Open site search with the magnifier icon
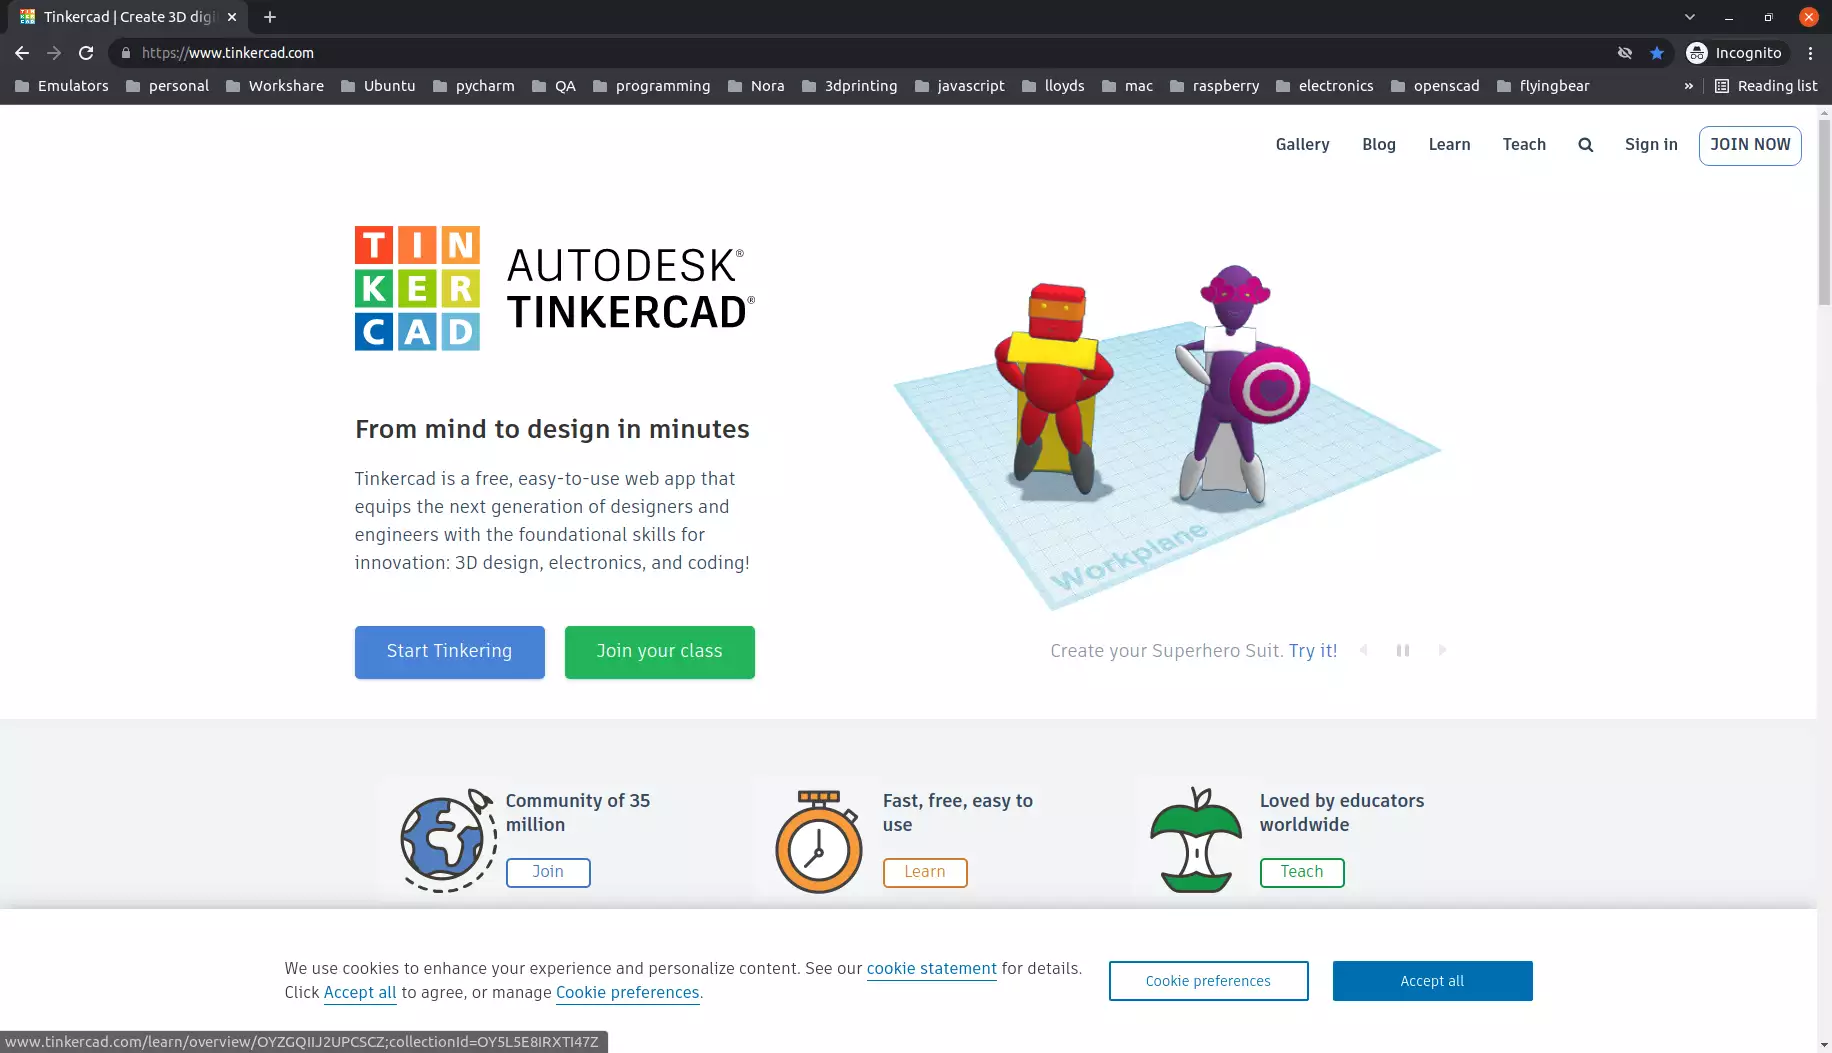Screen dimensions: 1832x1053 click(x=1585, y=145)
